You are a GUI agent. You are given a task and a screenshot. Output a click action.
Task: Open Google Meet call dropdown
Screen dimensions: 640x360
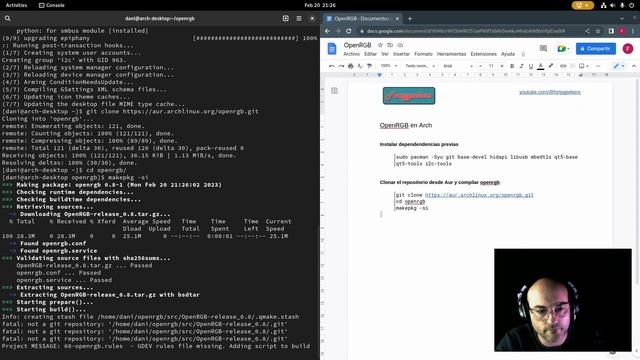pyautogui.click(x=563, y=49)
